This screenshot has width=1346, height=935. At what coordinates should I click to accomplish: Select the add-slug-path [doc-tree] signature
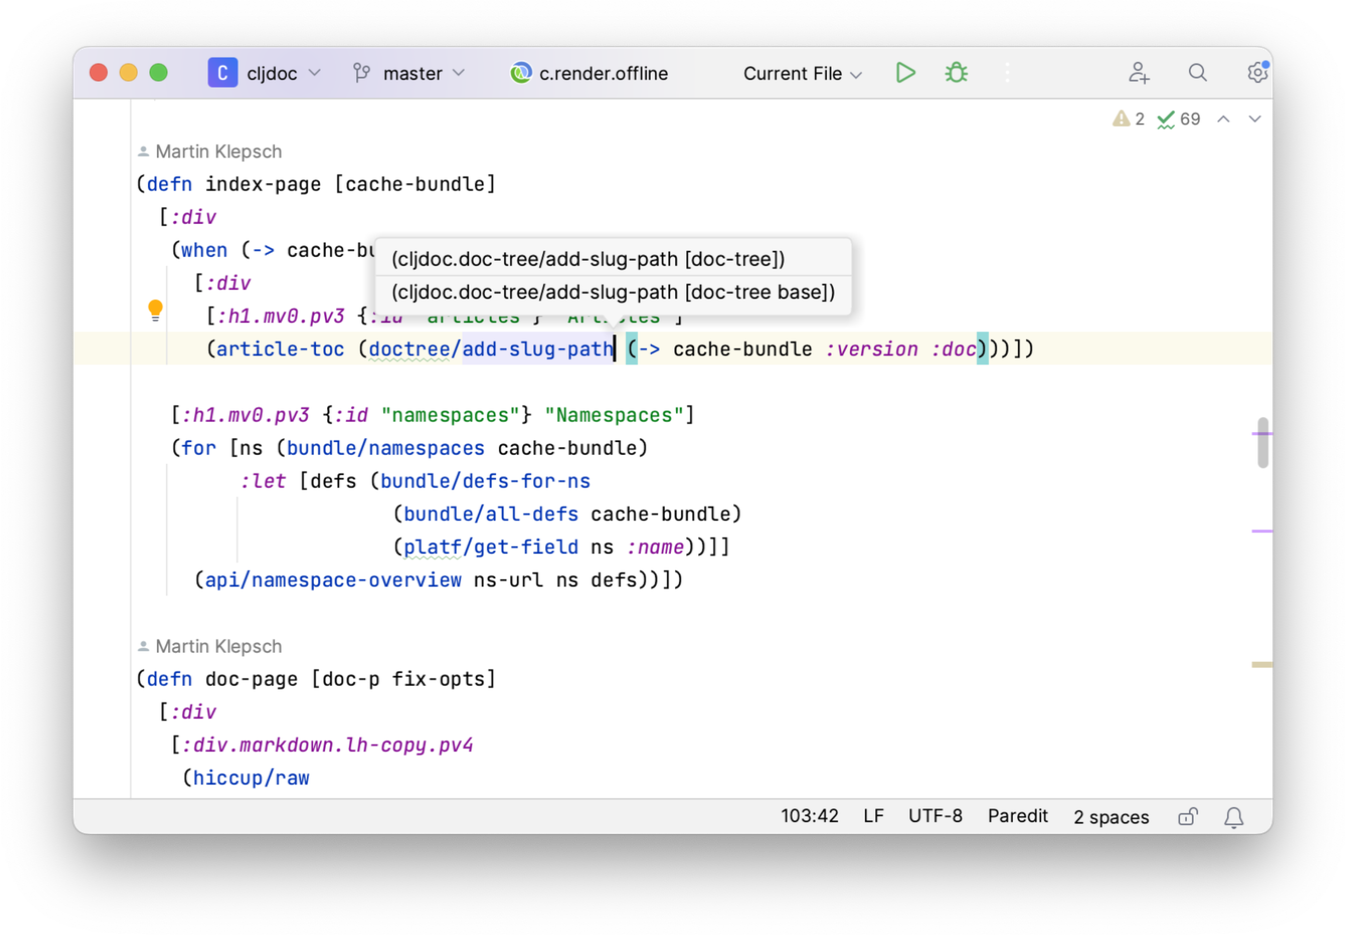(613, 259)
